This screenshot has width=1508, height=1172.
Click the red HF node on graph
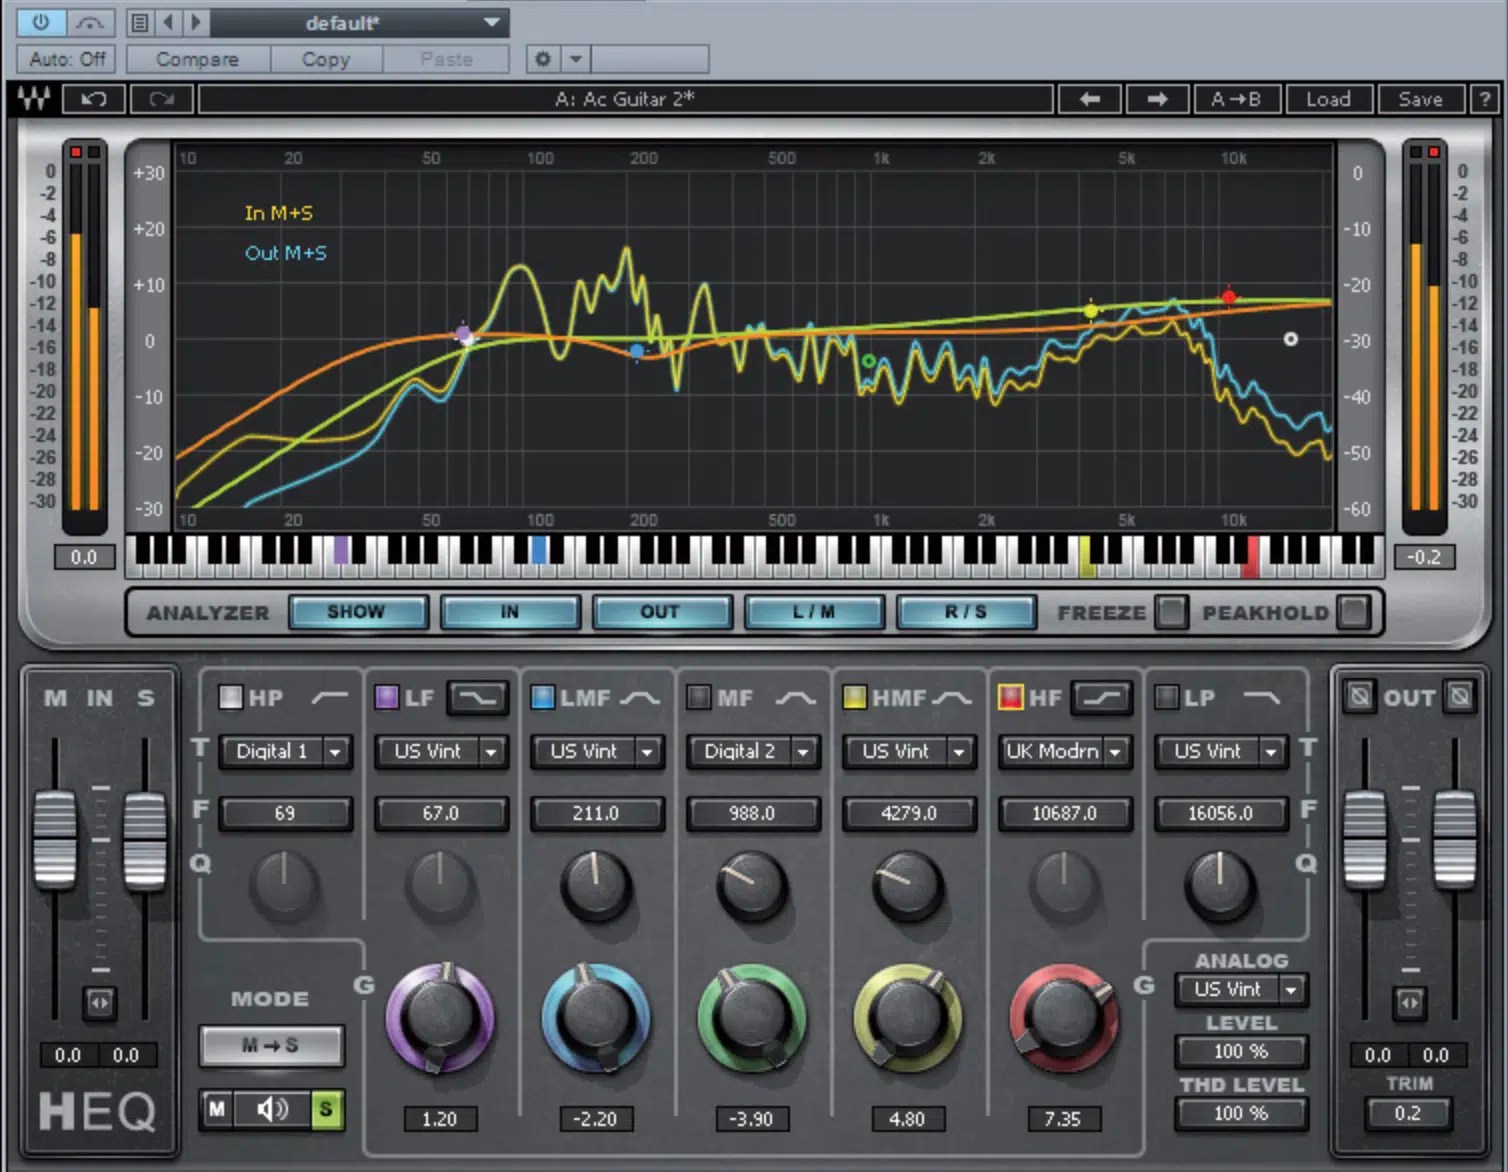[x=1229, y=297]
